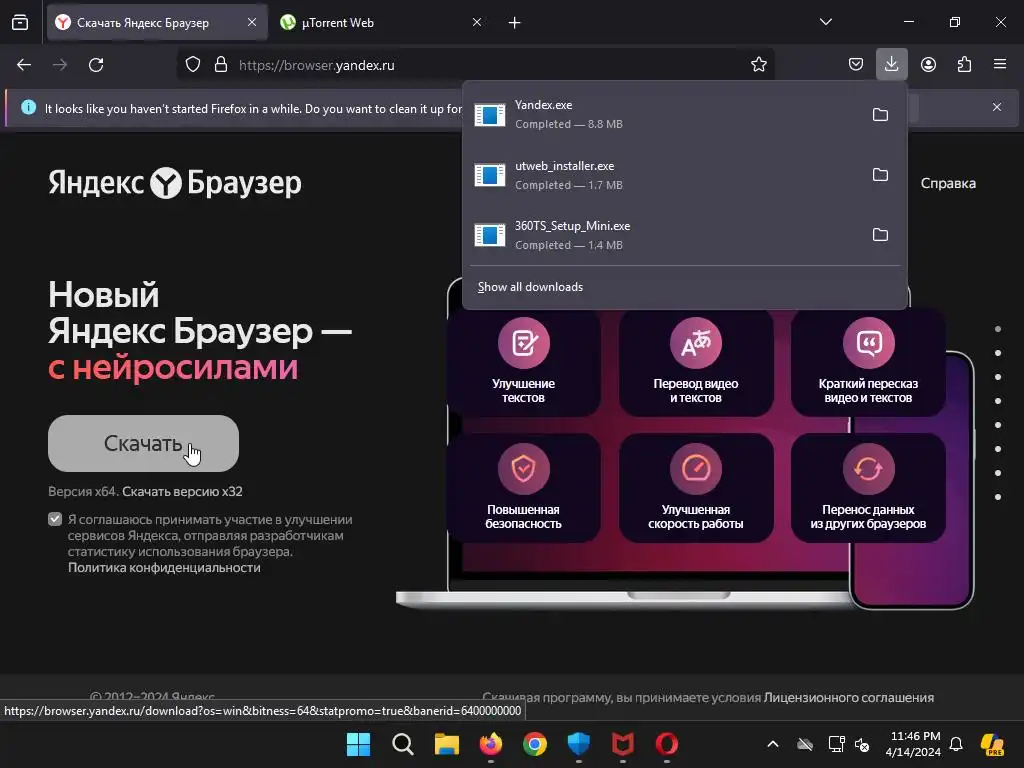Open Google Chrome from the taskbar
Viewport: 1024px width, 768px height.
535,744
